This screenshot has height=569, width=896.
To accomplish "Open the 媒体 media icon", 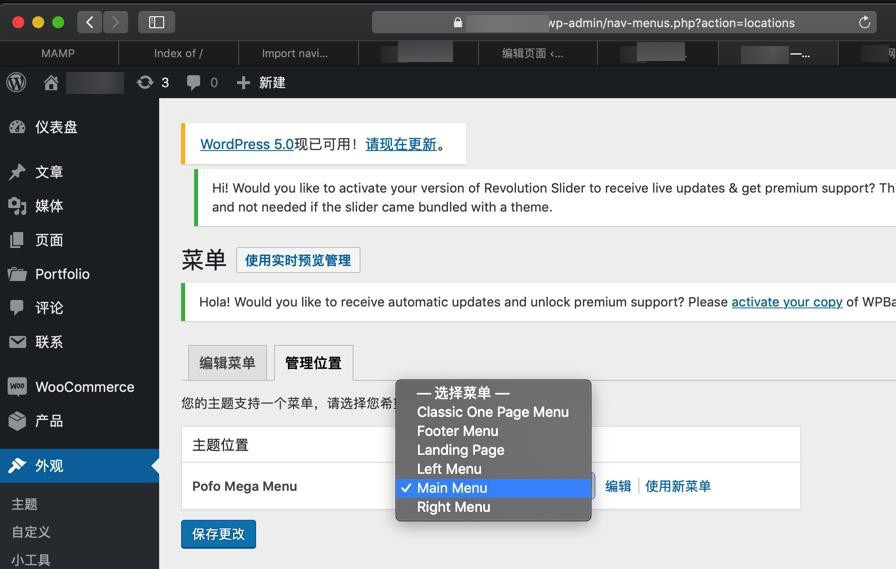I will coord(17,206).
